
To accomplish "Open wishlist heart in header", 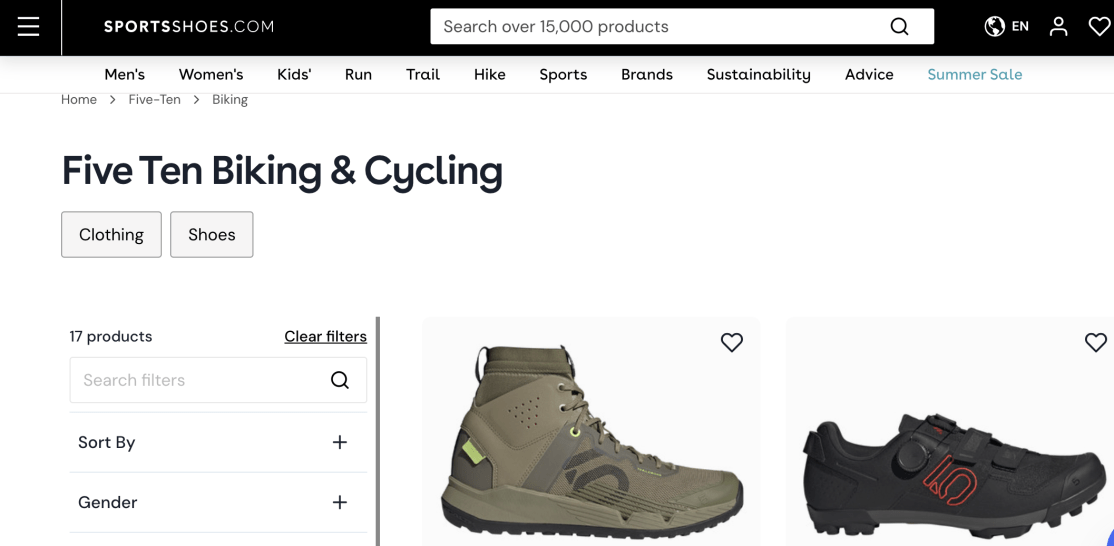I will (x=1099, y=27).
